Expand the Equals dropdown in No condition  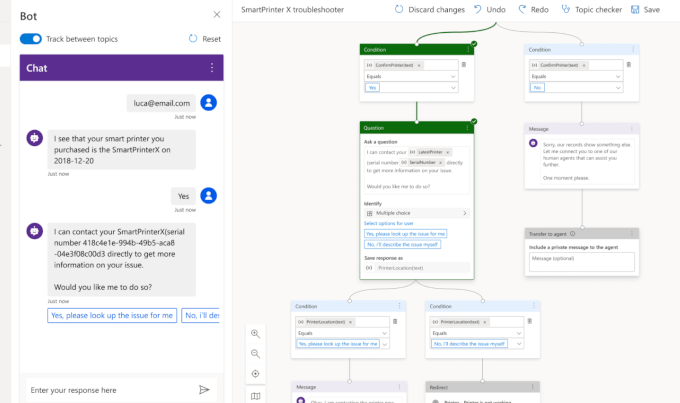[x=618, y=76]
